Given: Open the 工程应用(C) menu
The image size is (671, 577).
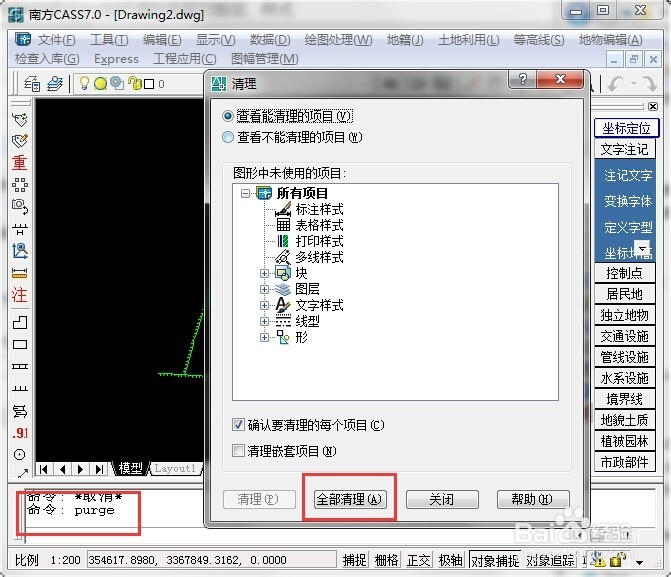Looking at the screenshot, I should [185, 59].
